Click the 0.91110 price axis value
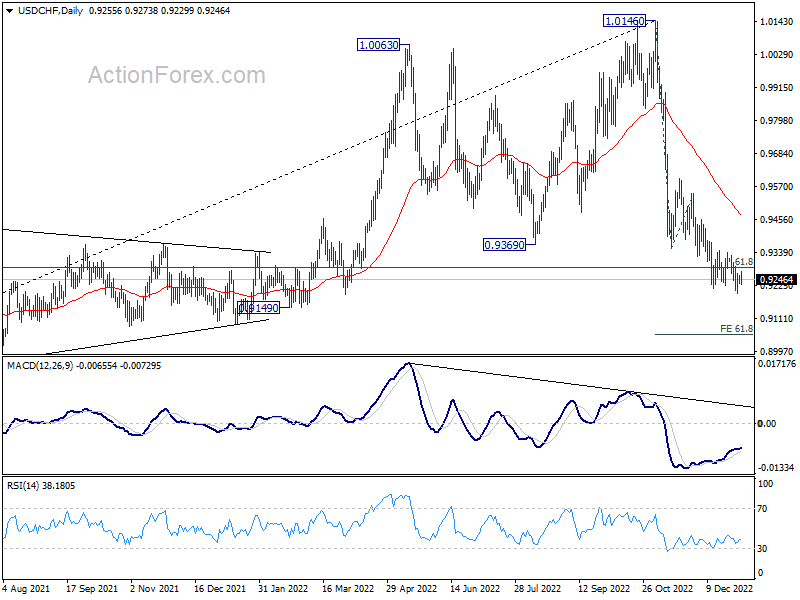Image resolution: width=800 pixels, height=600 pixels. click(777, 319)
